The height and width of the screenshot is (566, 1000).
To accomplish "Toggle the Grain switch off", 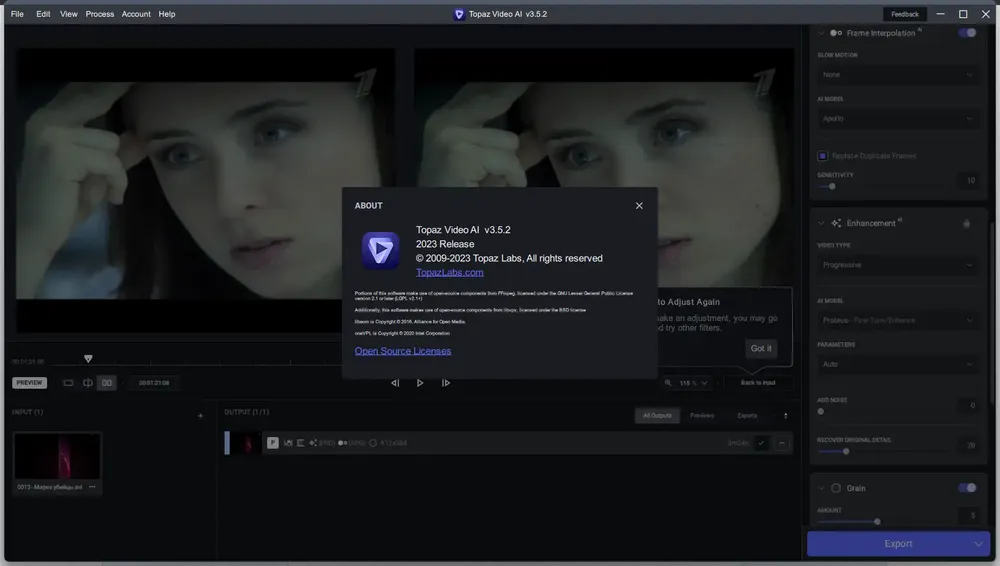I will click(x=967, y=488).
